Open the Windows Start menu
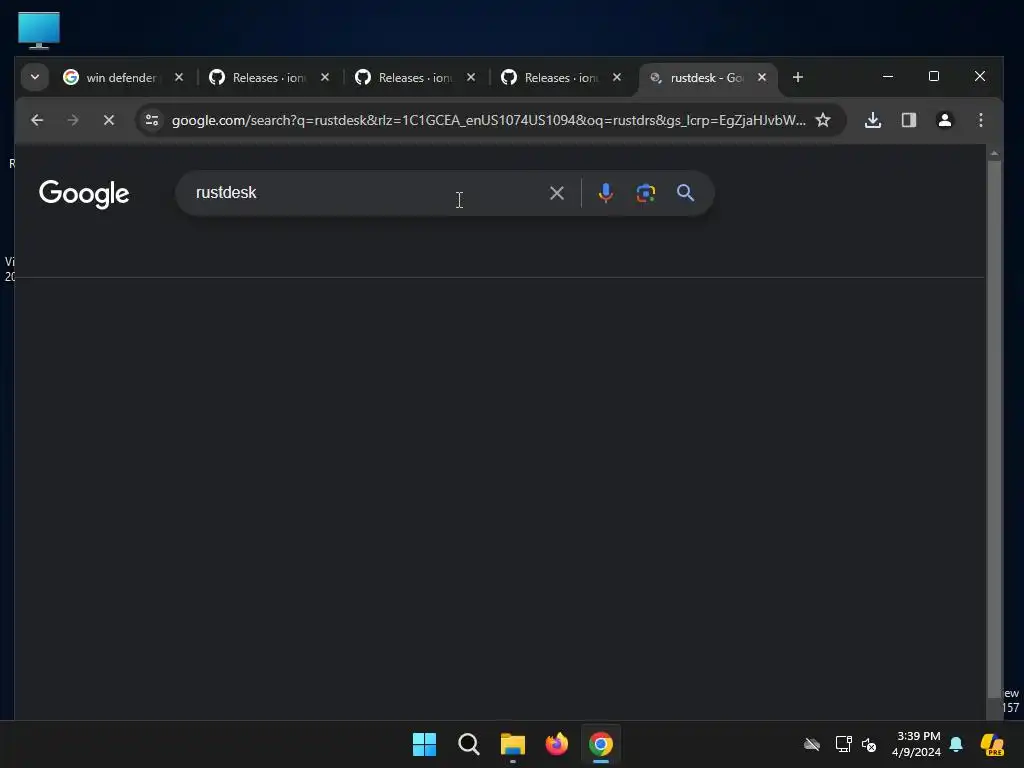The image size is (1024, 768). pos(424,744)
